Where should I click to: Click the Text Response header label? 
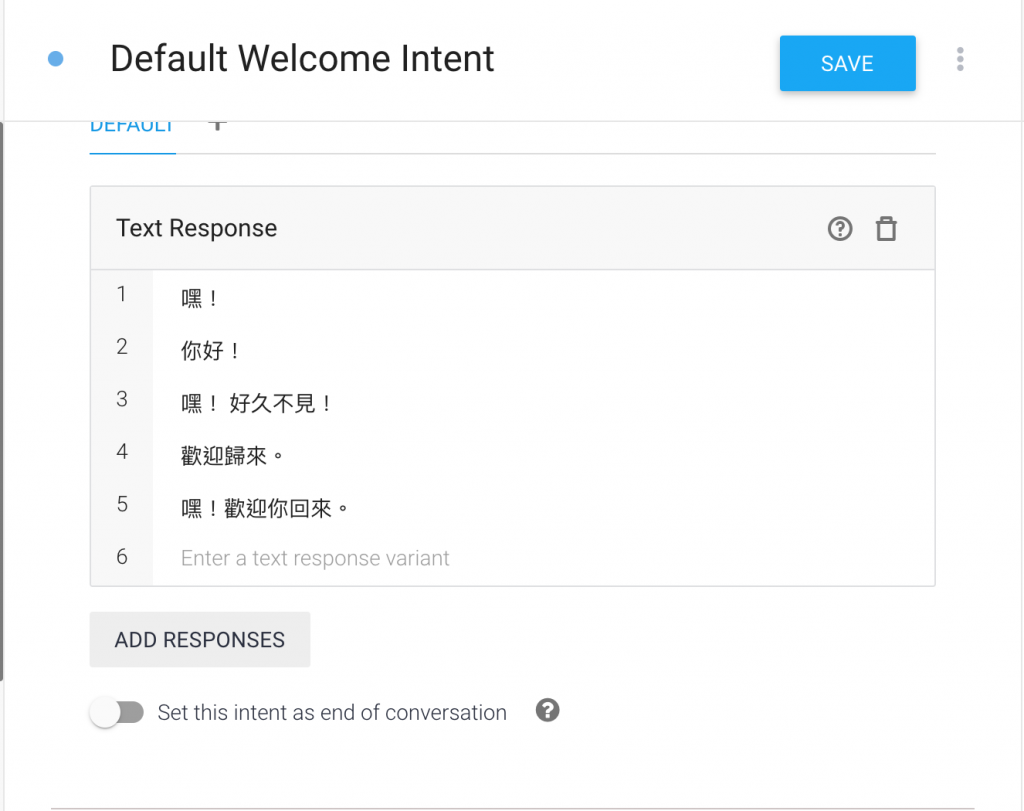coord(197,228)
